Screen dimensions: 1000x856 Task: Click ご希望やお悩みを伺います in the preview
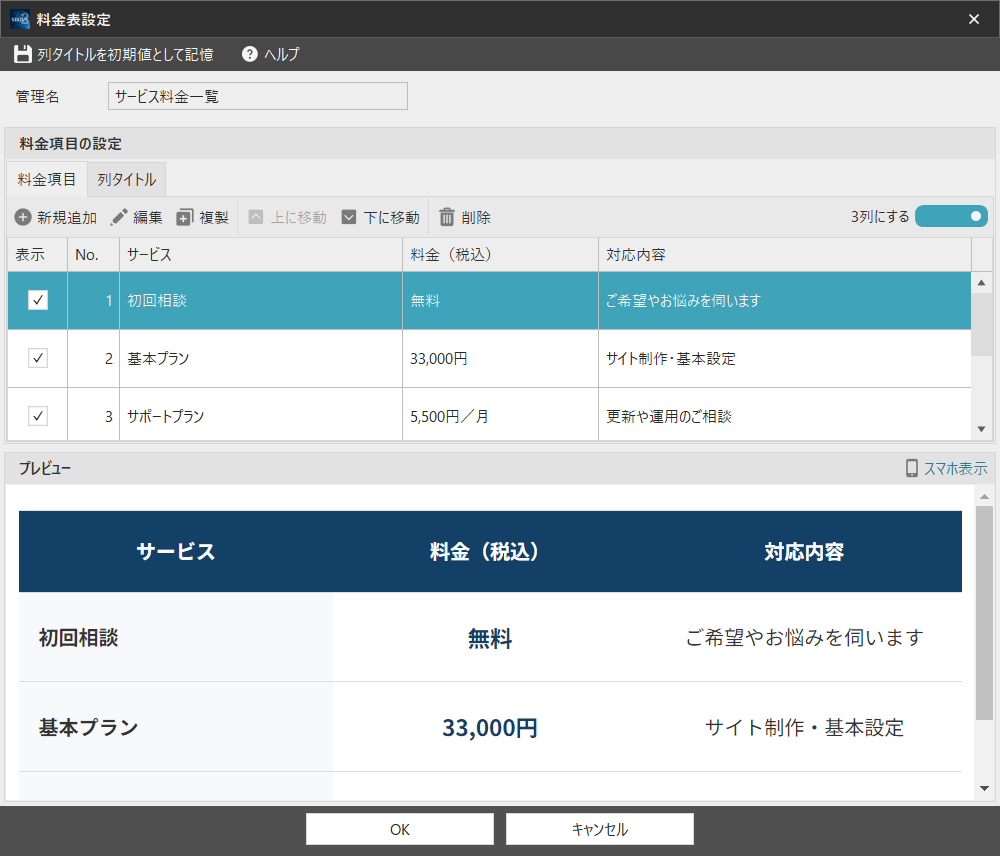[x=804, y=637]
